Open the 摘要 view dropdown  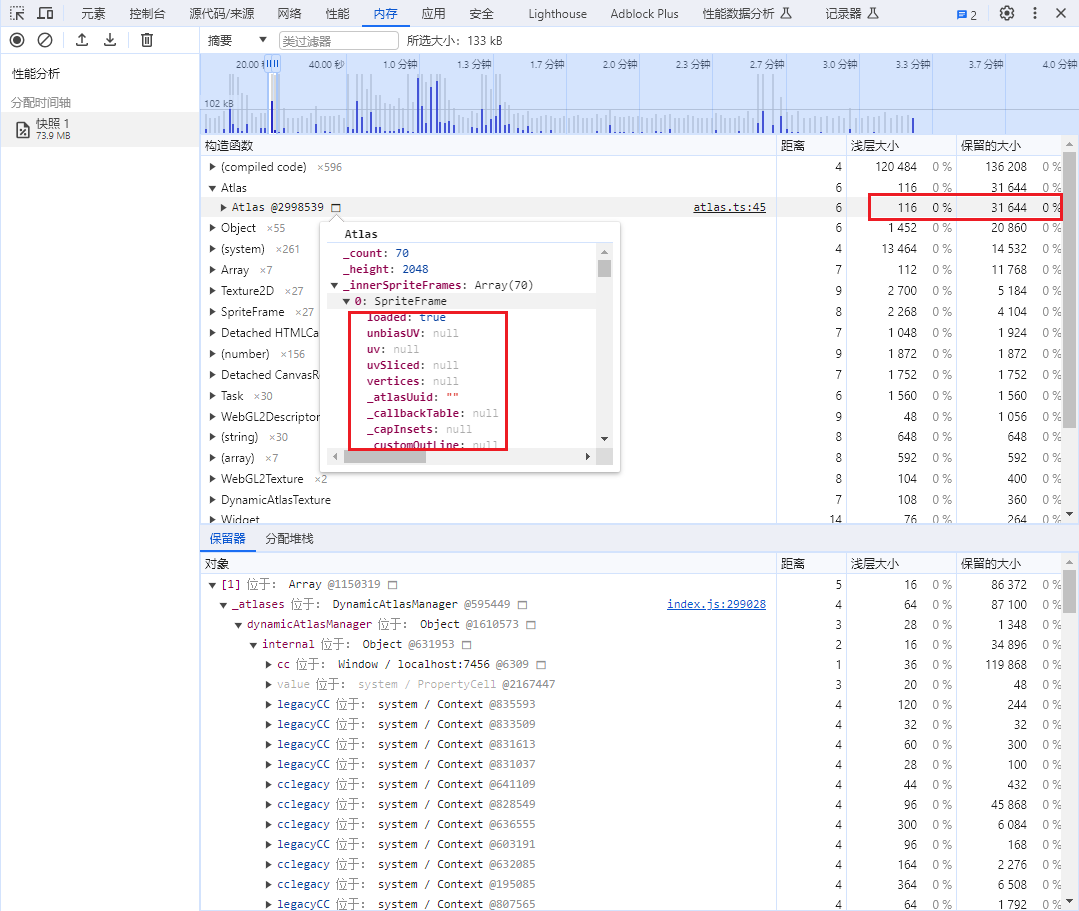[x=237, y=40]
